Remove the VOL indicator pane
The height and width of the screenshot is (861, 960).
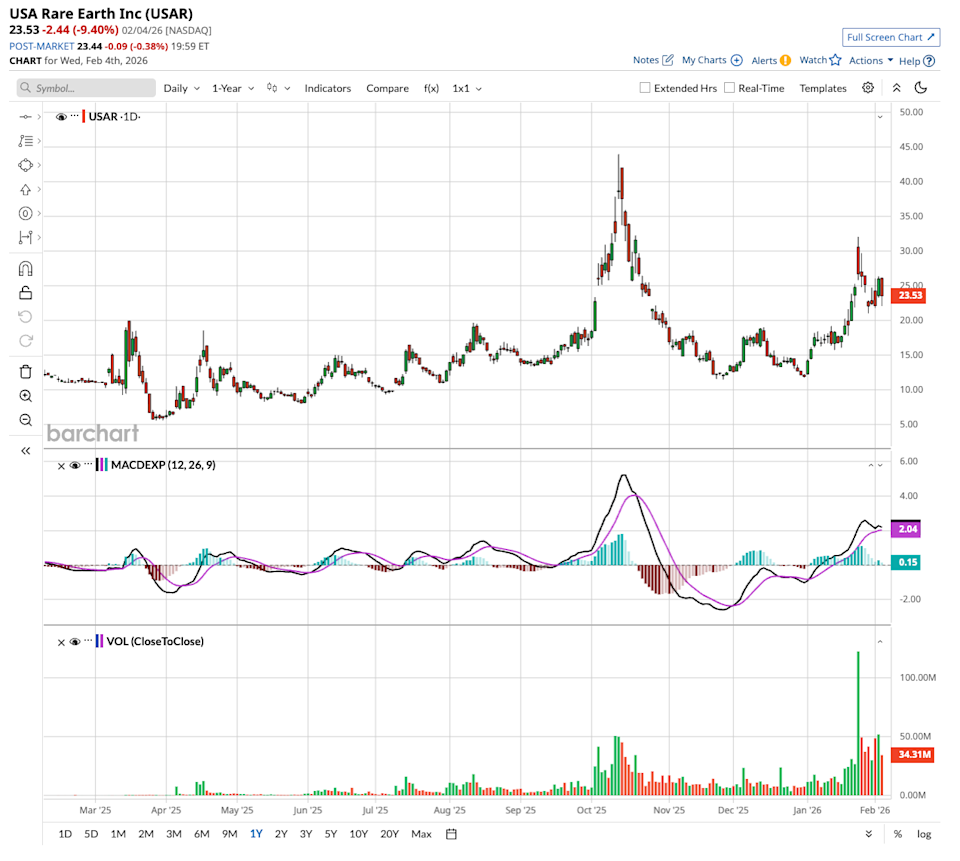61,642
